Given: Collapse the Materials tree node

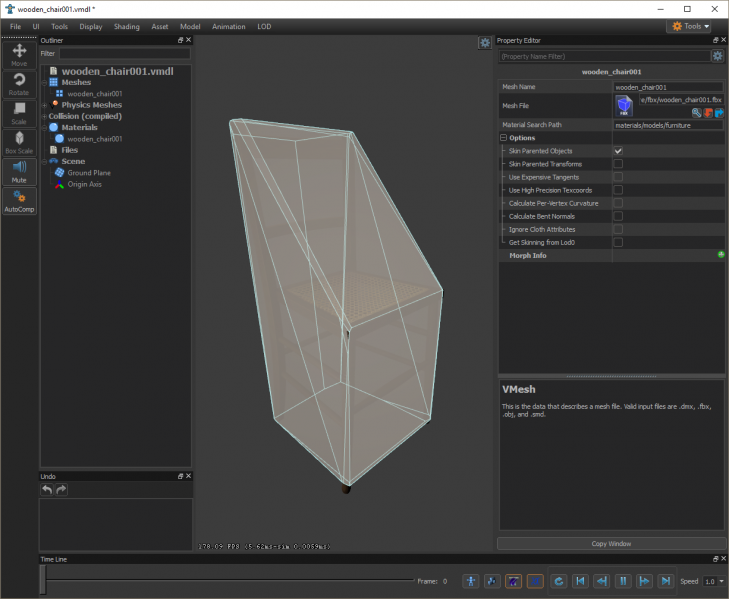Looking at the screenshot, I should coord(45,127).
